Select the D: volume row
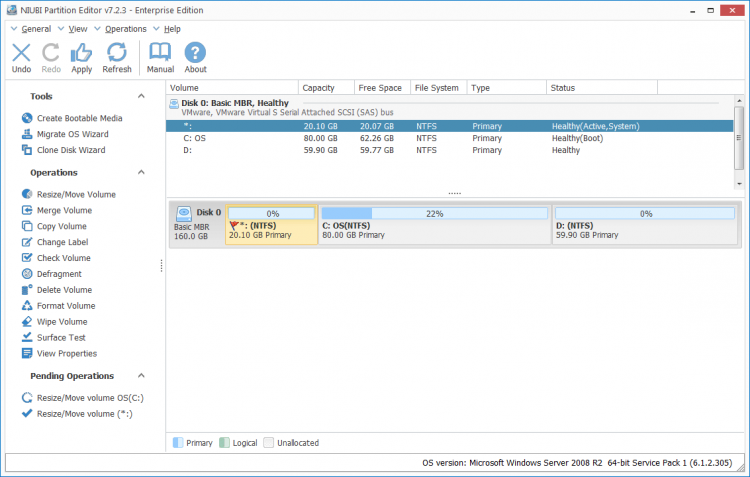Viewport: 750px width, 477px height. pos(450,150)
